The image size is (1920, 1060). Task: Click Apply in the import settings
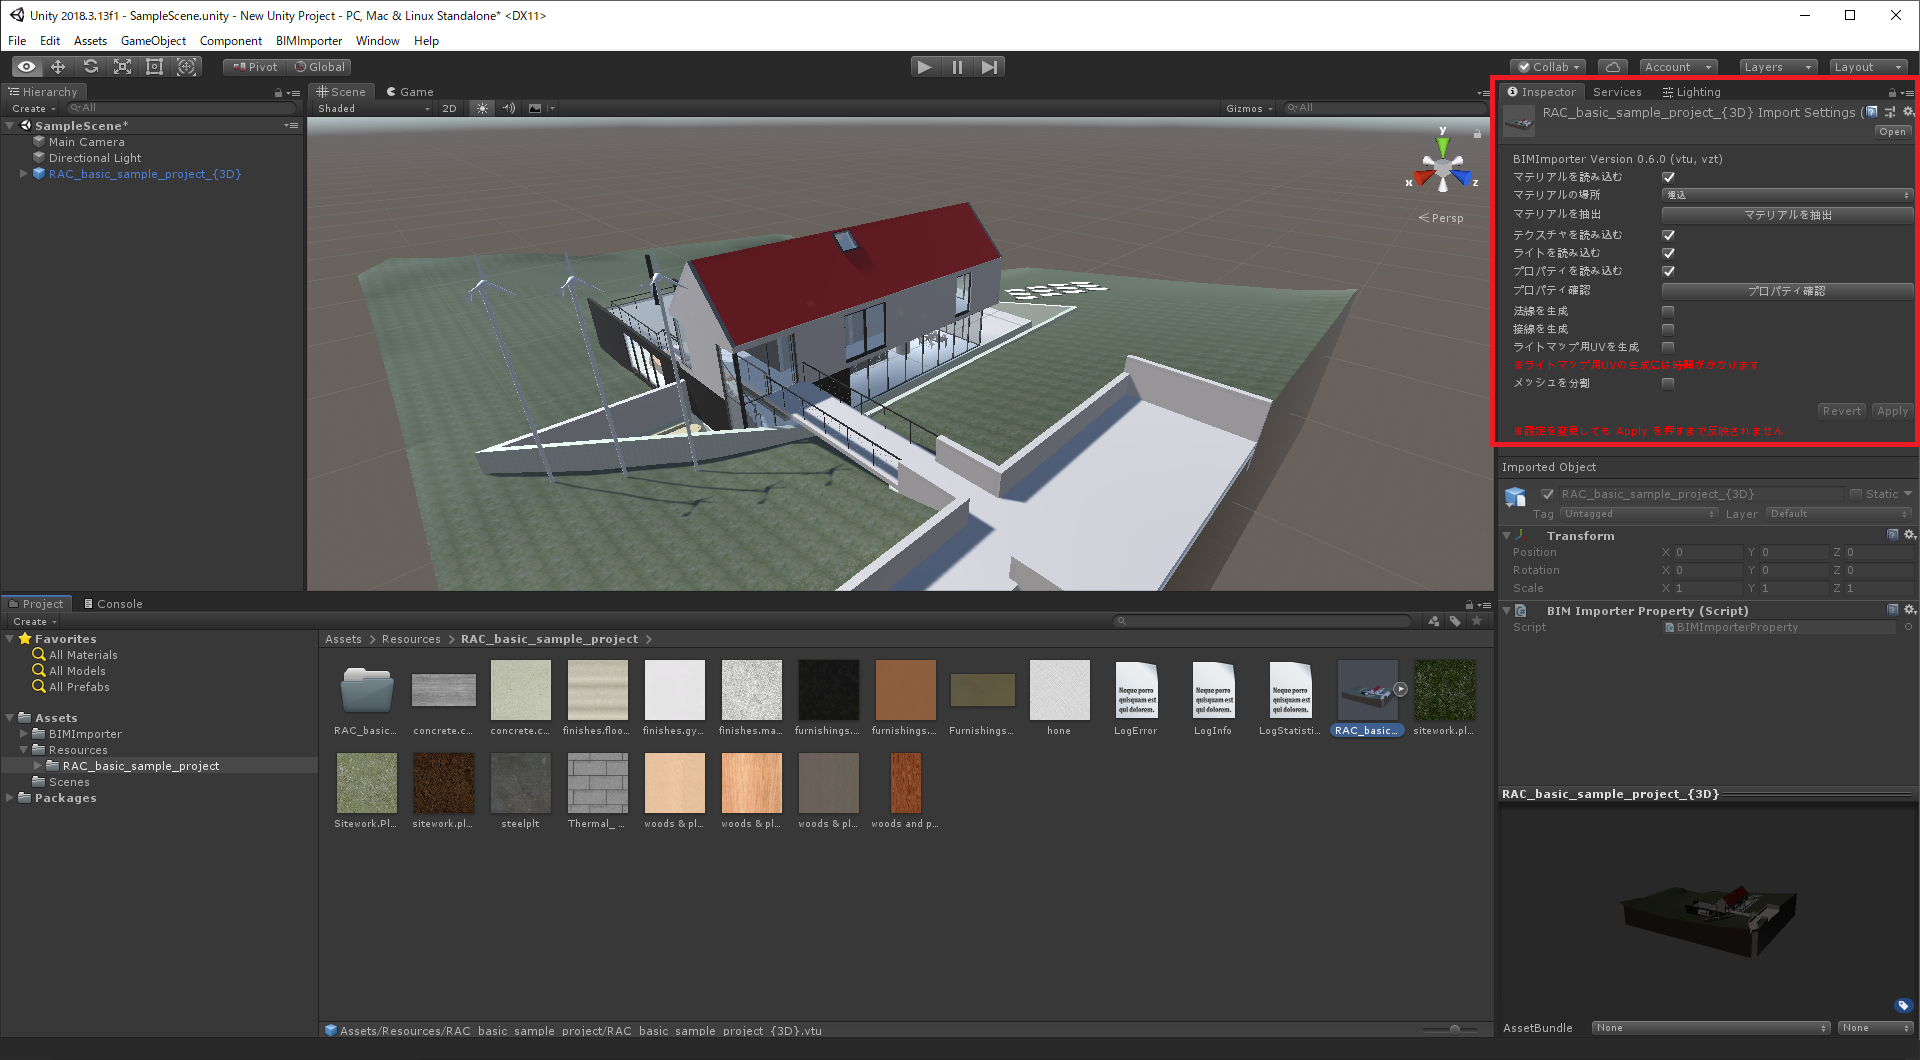pos(1891,410)
